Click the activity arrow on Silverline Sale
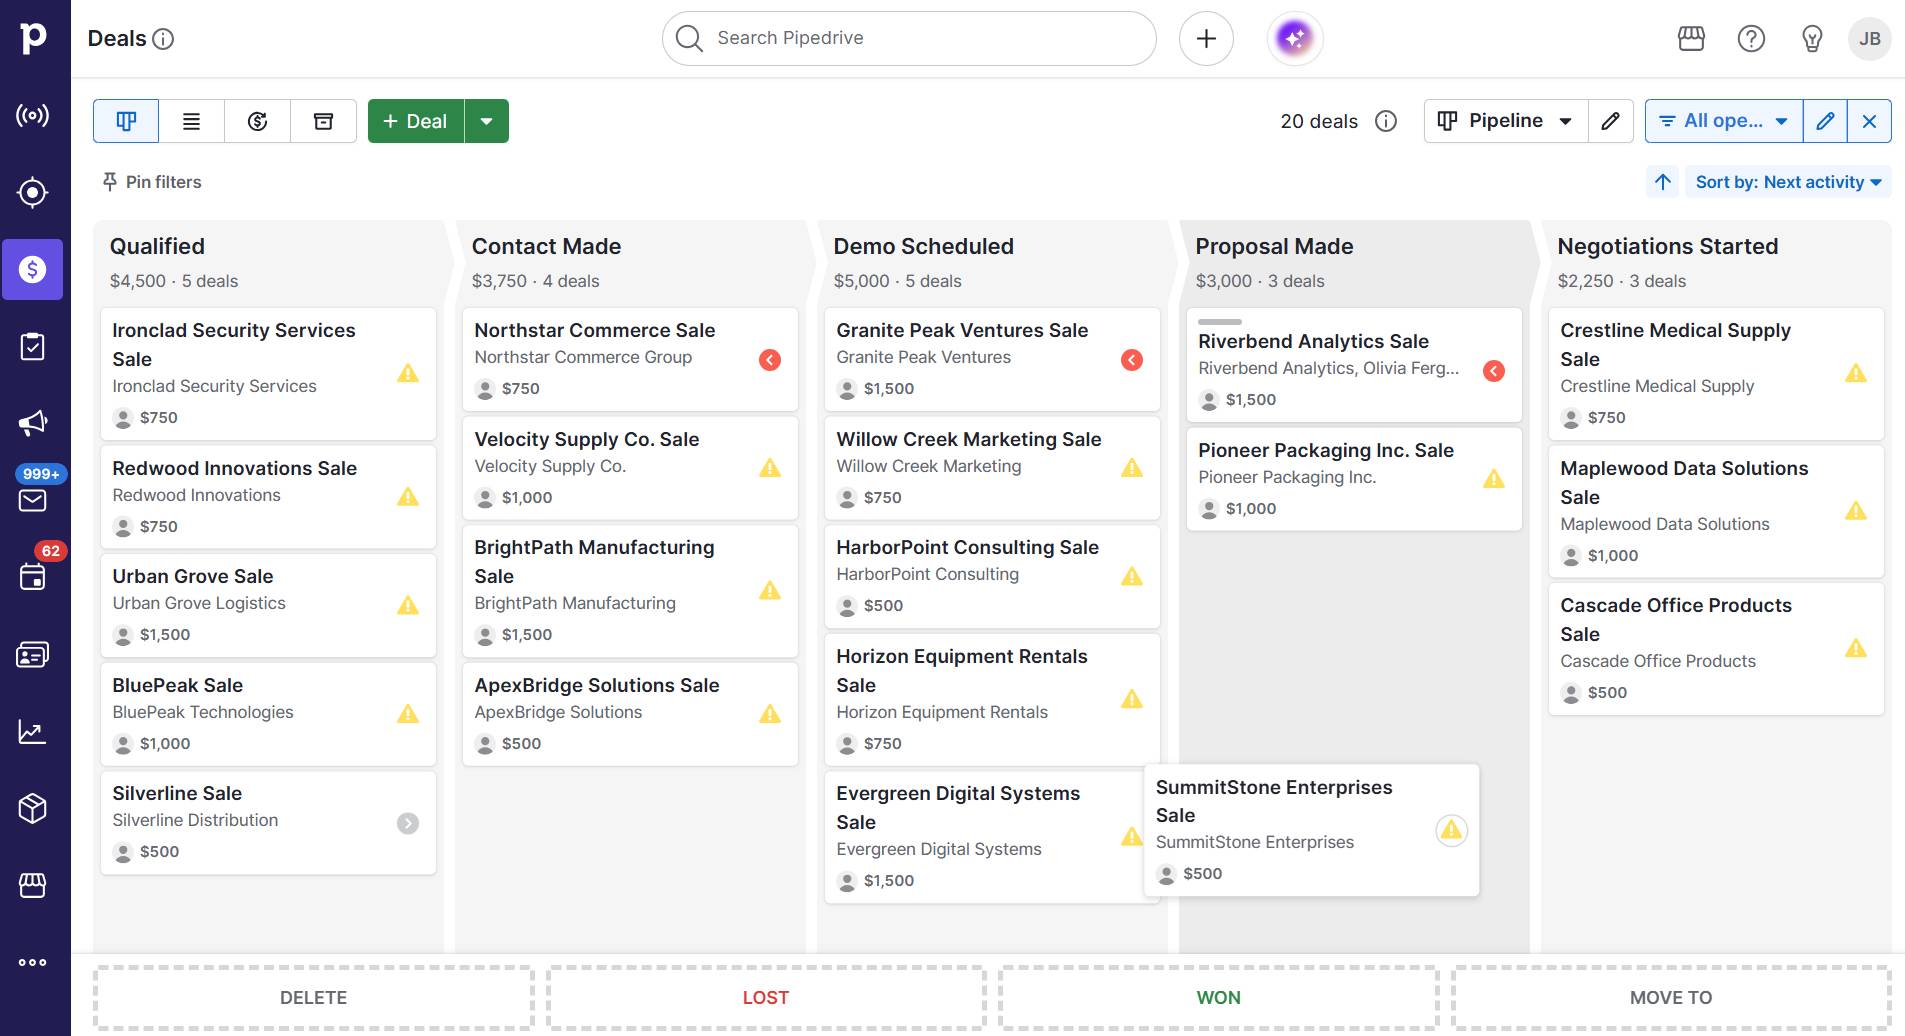 tap(408, 823)
